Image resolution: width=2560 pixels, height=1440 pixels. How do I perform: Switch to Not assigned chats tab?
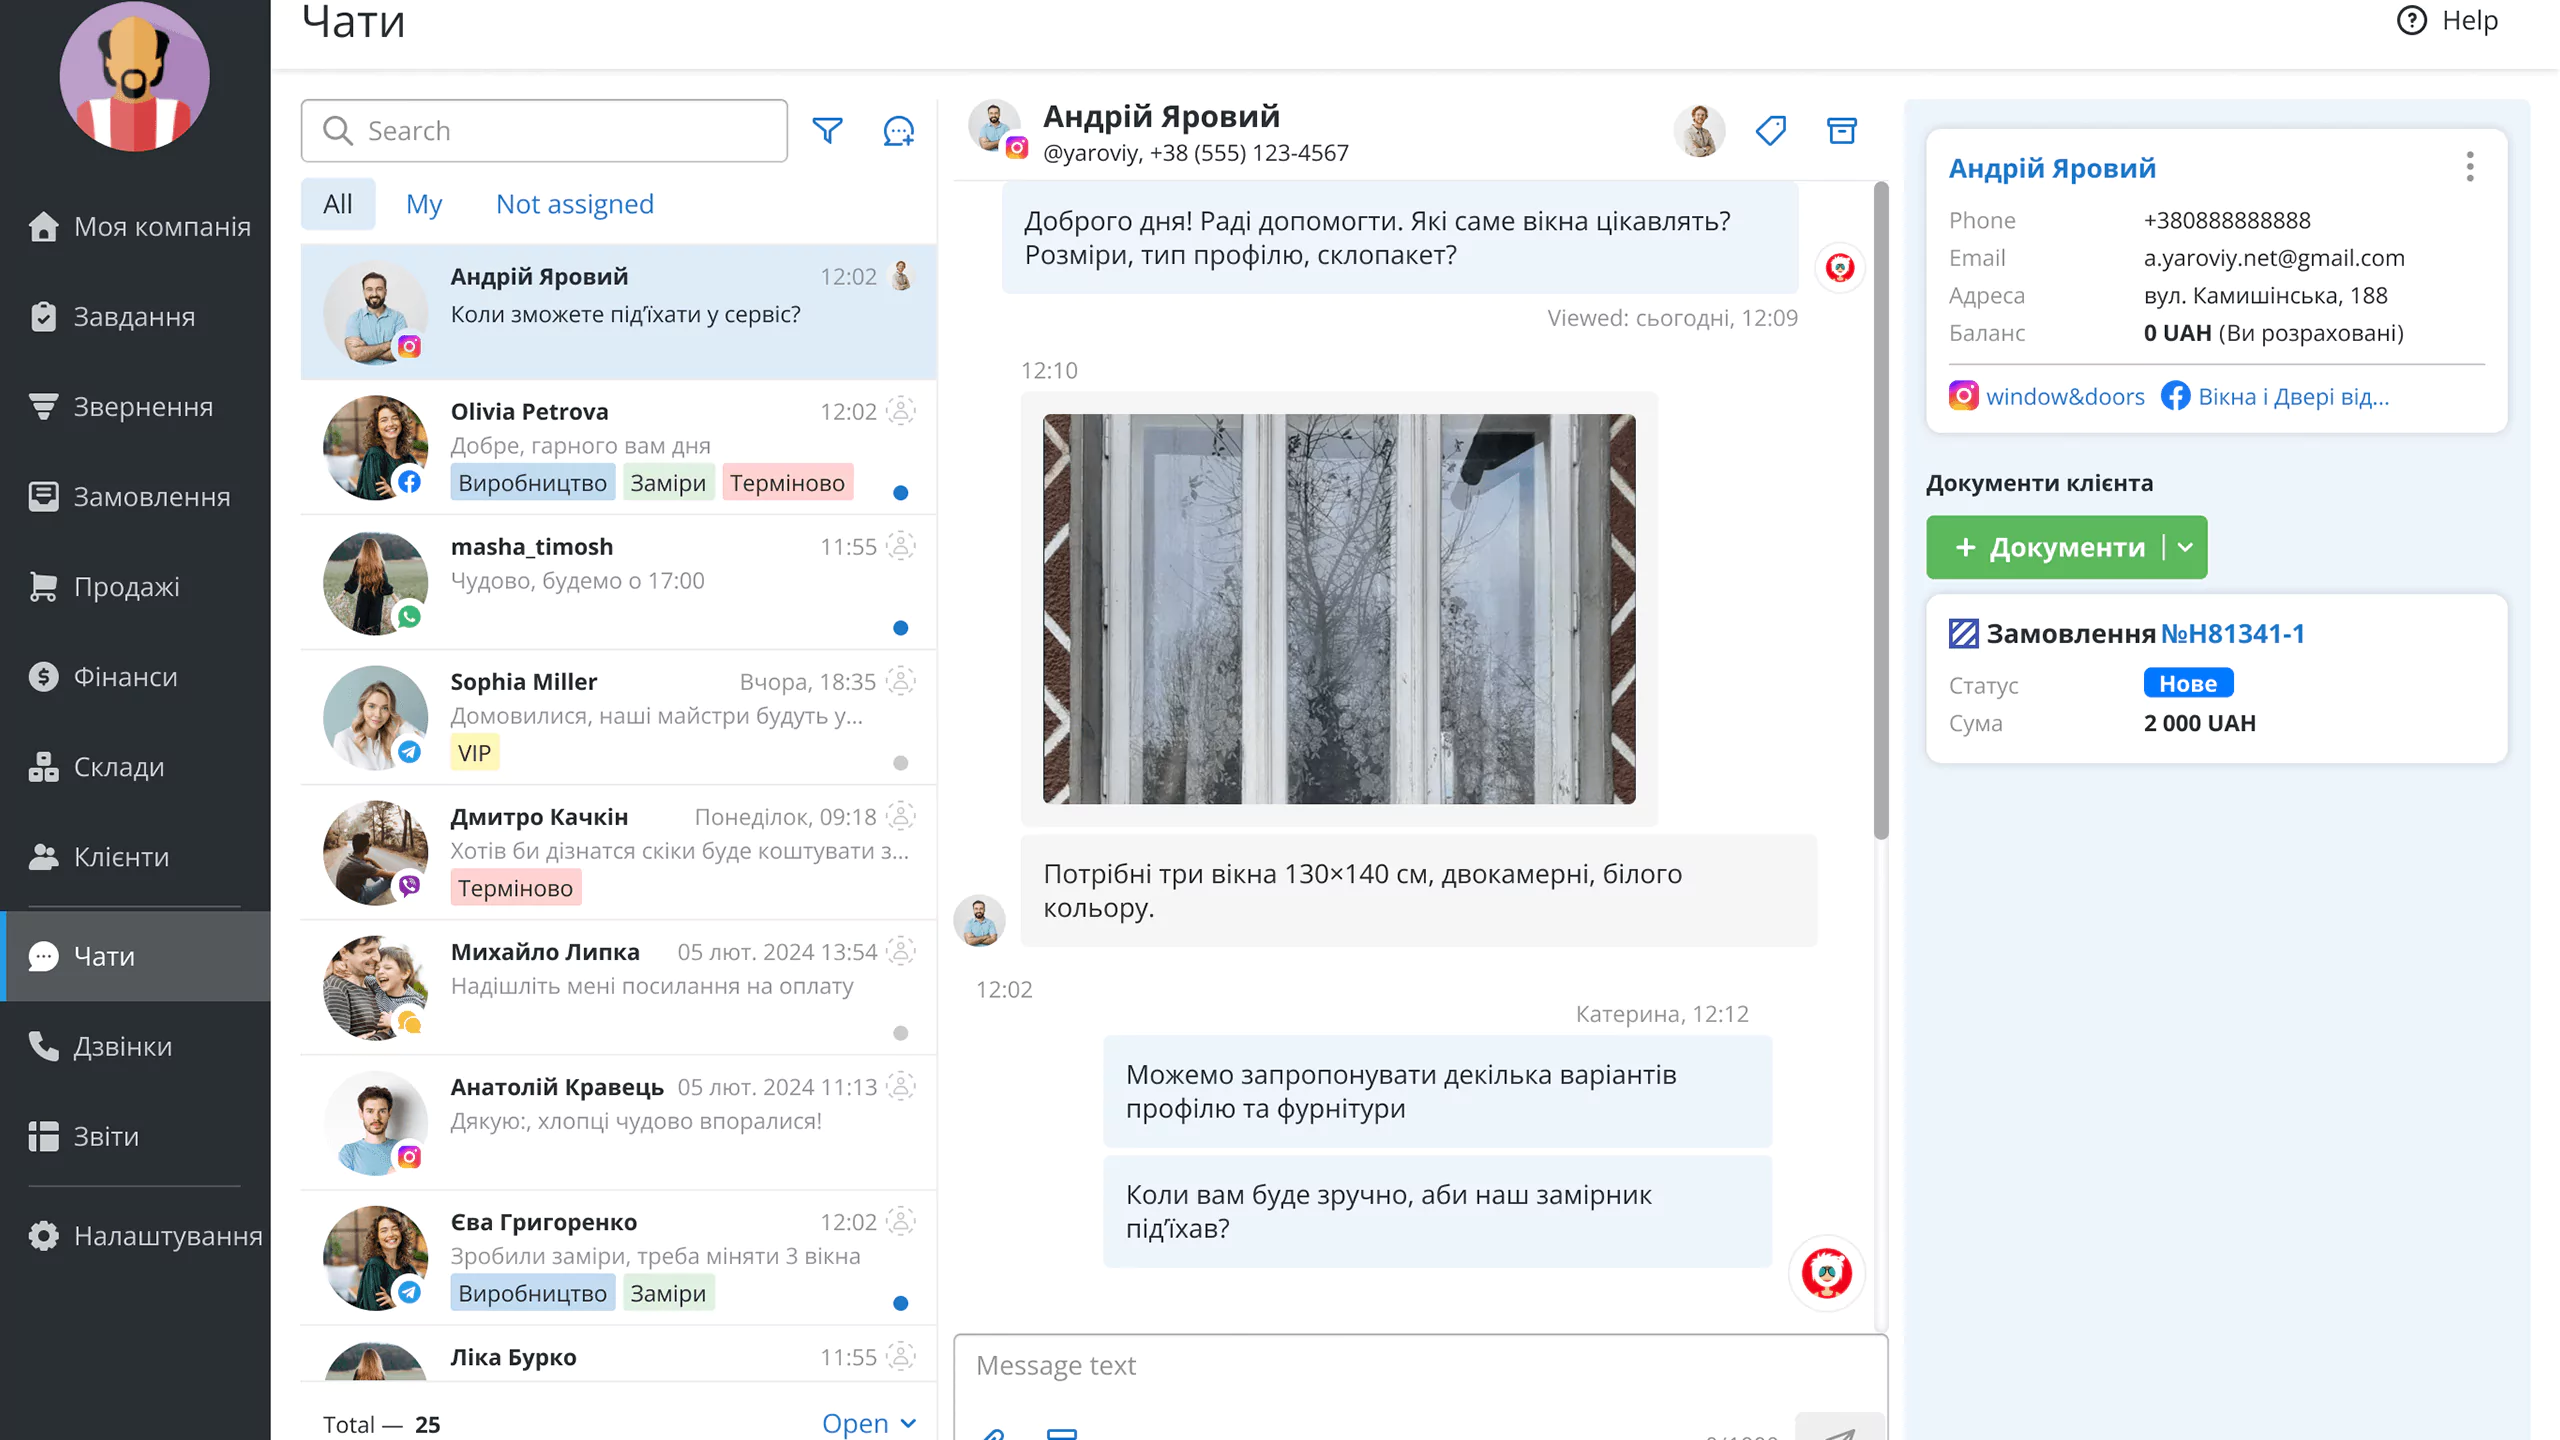575,204
